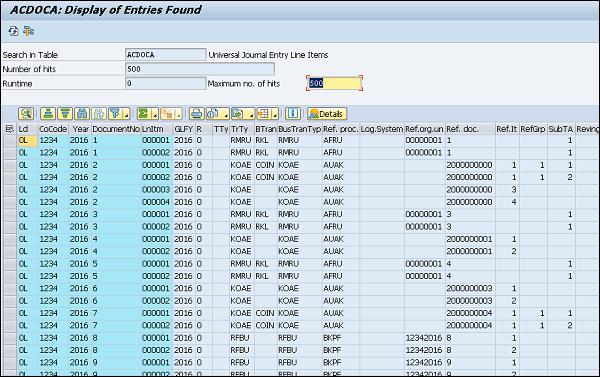Screen dimensions: 600x377
Task: Click the settings icon next to refresh
Action: tap(28, 31)
